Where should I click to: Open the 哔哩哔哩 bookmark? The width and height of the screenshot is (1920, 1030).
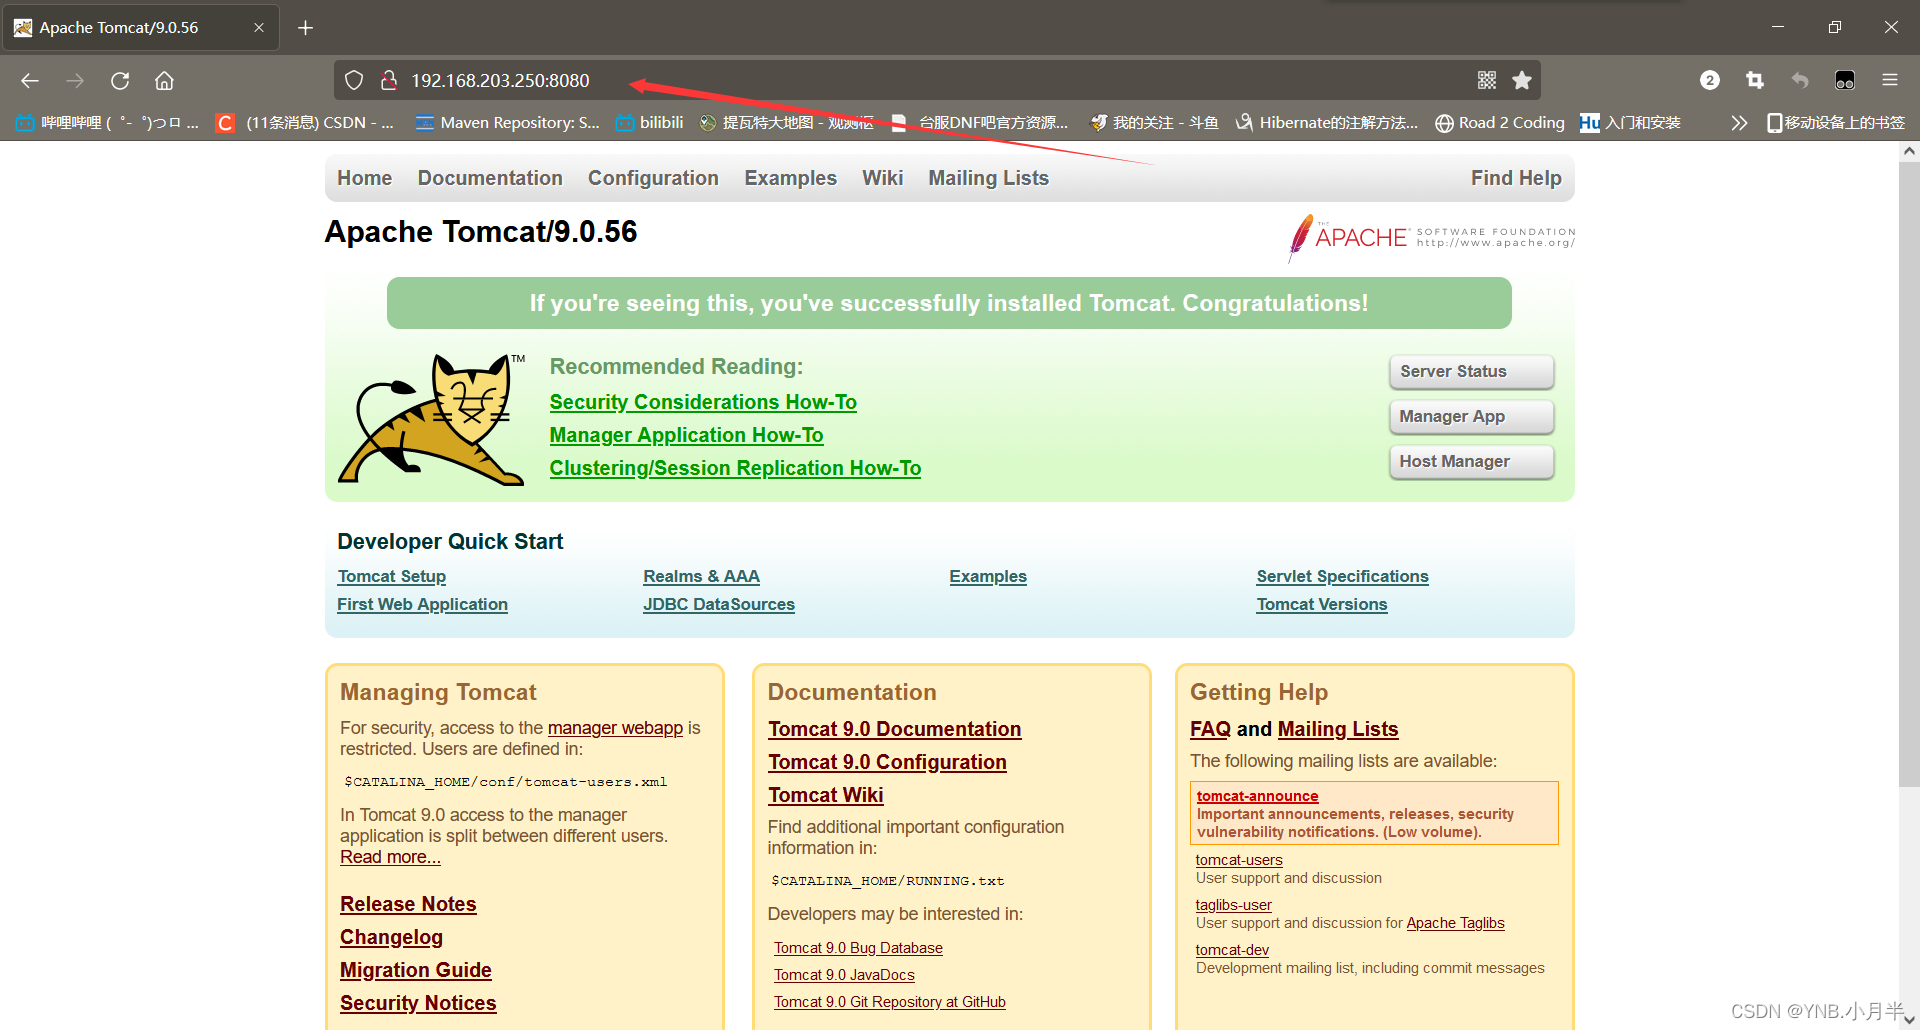click(x=108, y=123)
